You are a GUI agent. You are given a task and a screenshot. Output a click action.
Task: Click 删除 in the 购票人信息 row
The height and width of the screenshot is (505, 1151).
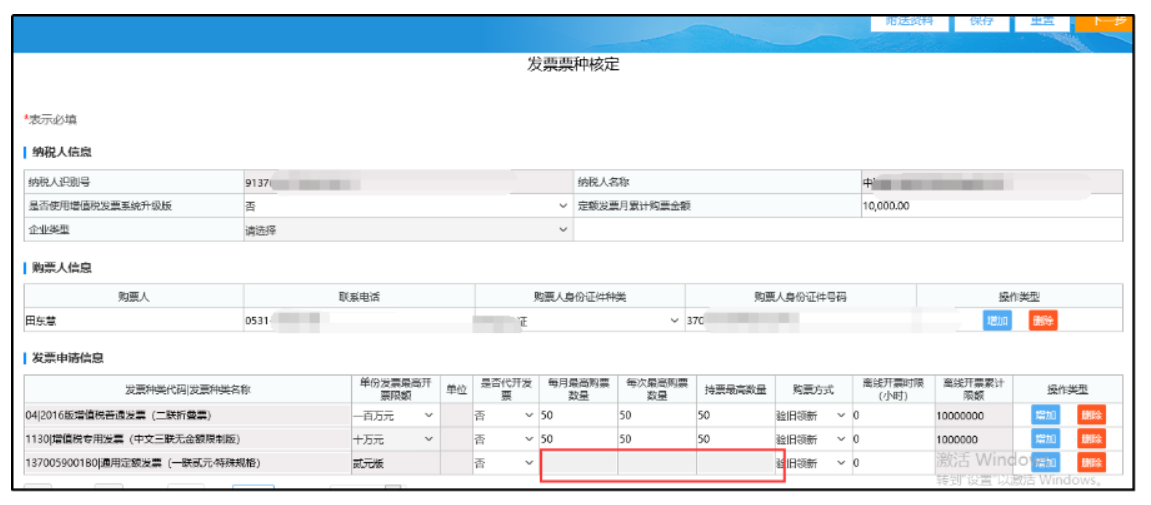tap(1043, 321)
